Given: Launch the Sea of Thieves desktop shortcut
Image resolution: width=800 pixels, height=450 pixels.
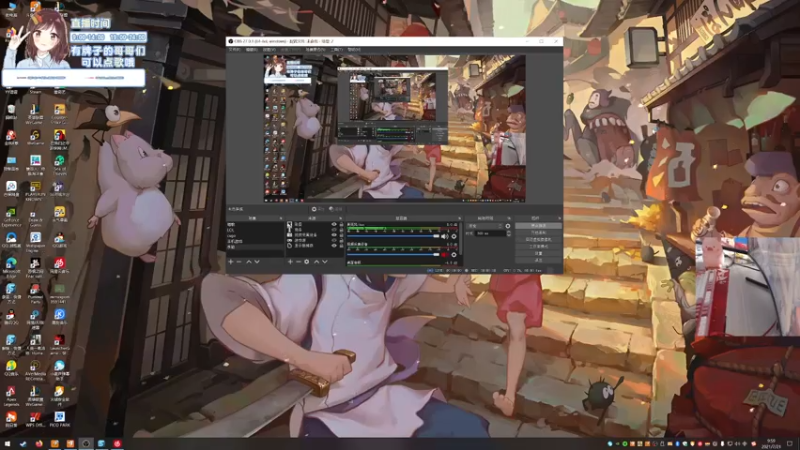Looking at the screenshot, I should click(x=60, y=165).
